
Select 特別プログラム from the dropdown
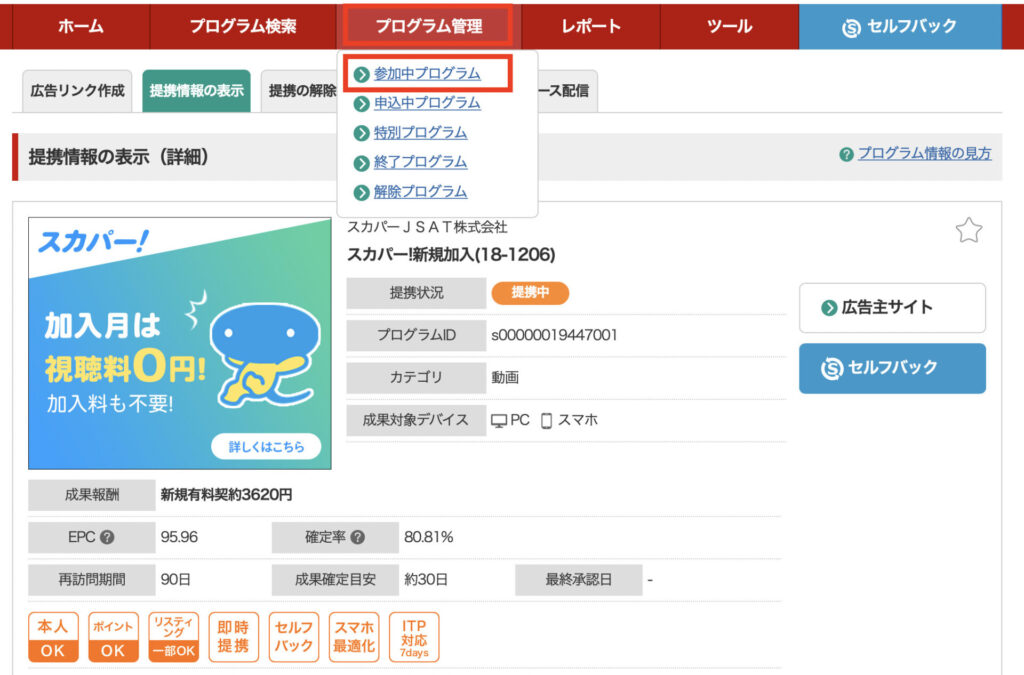coord(420,133)
